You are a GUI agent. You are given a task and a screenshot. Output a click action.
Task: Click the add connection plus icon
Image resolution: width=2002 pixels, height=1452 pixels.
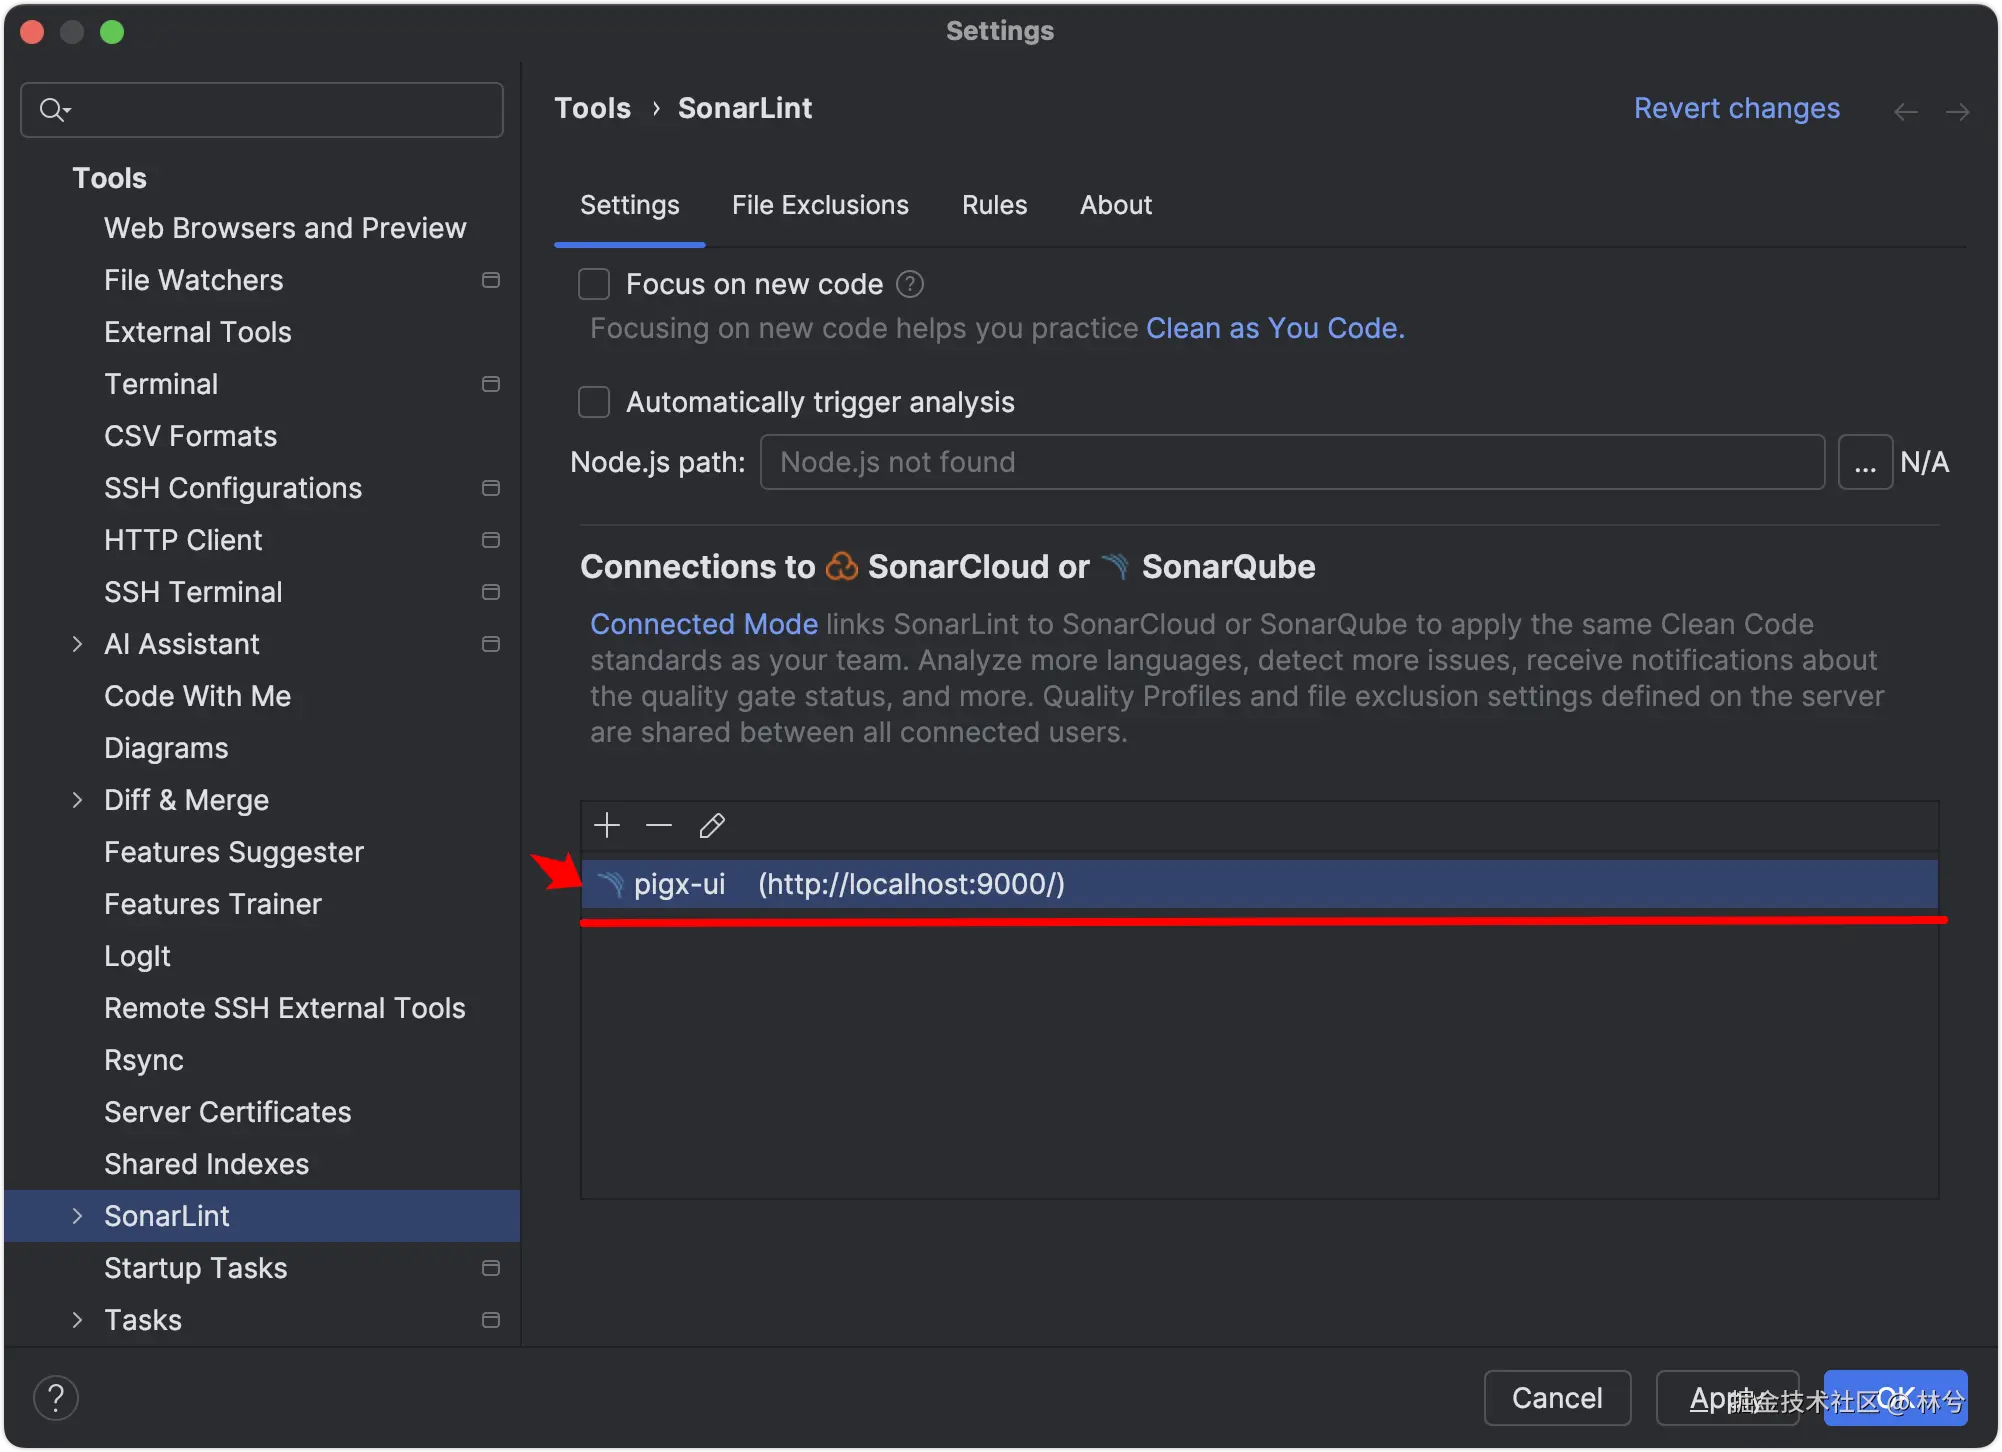[607, 826]
